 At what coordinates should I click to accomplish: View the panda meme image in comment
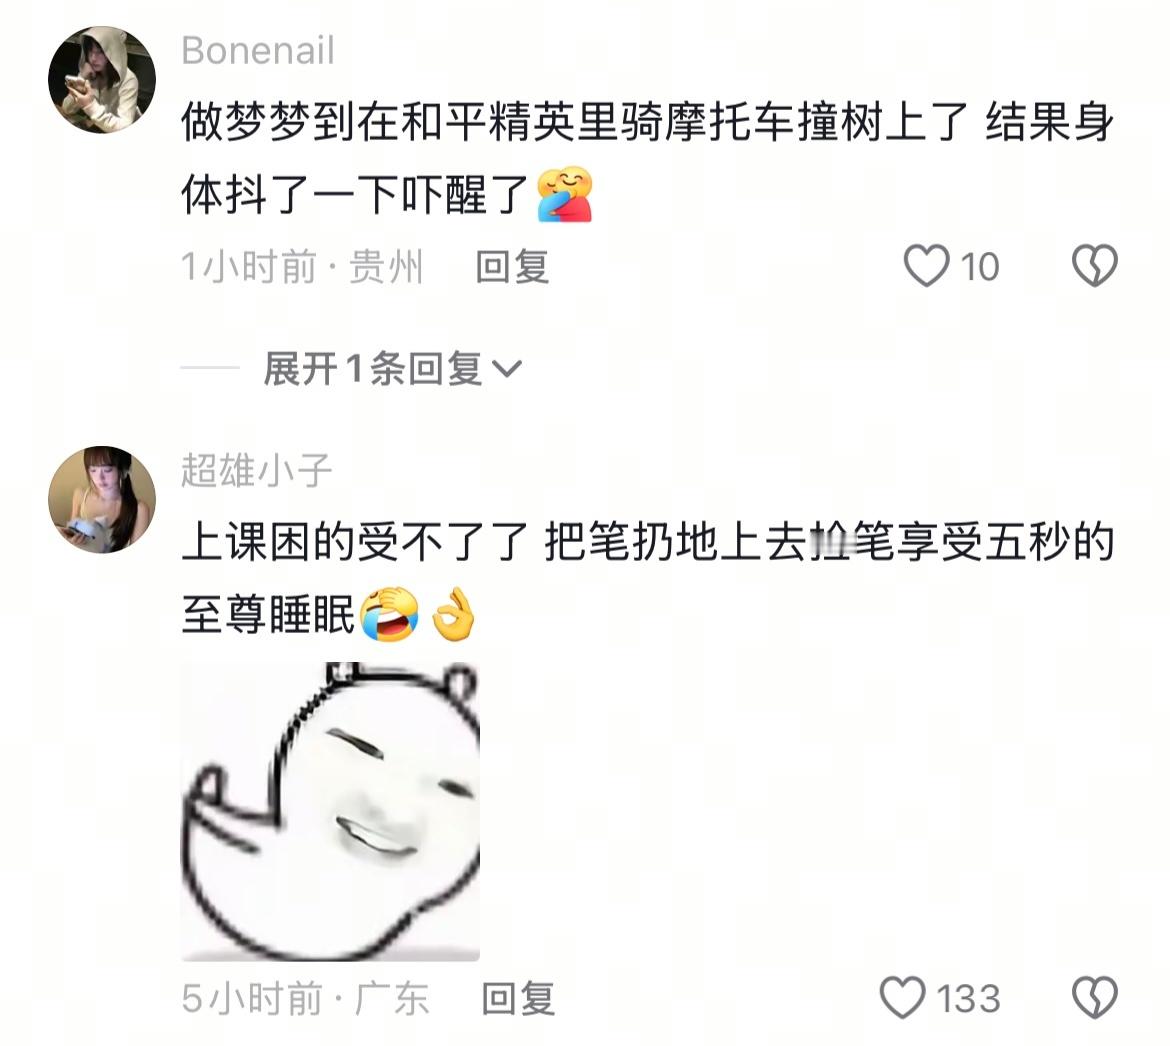(x=331, y=811)
